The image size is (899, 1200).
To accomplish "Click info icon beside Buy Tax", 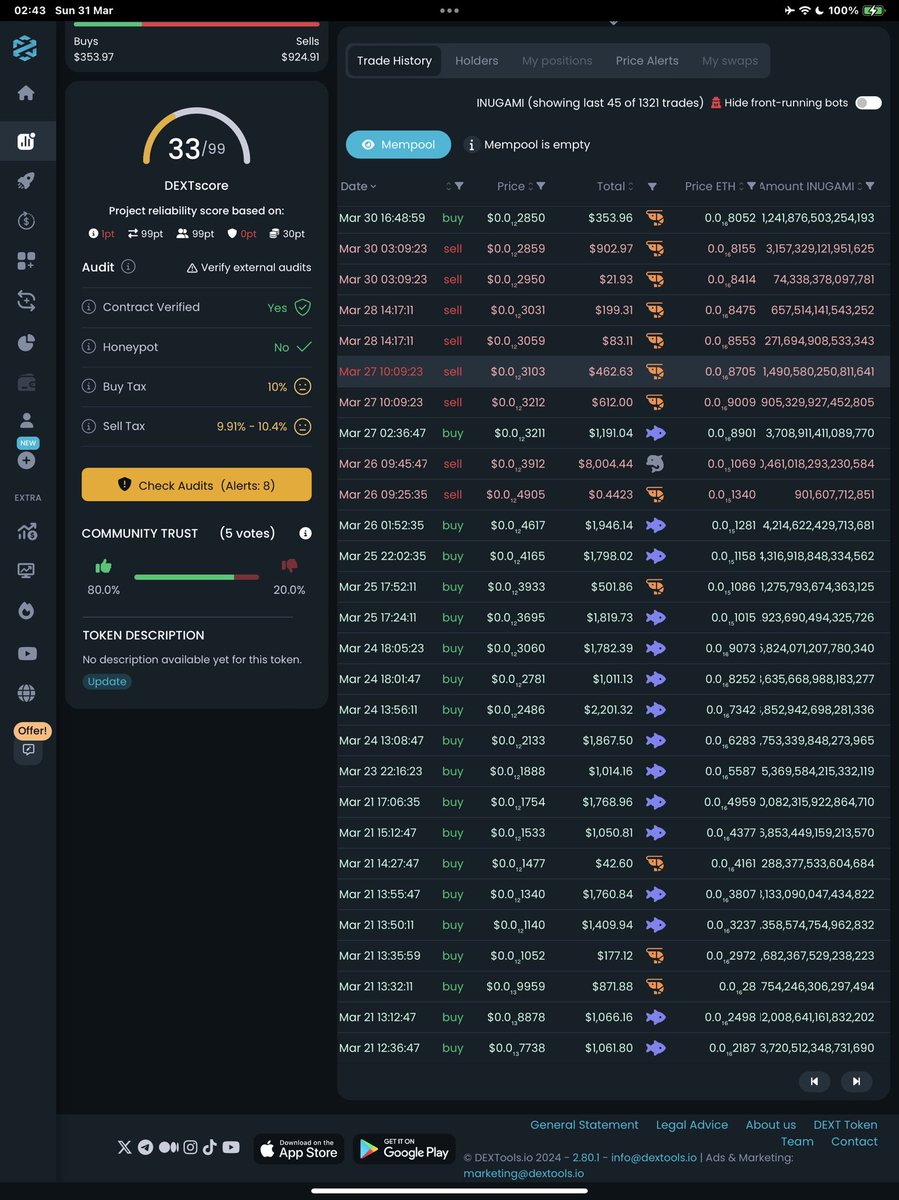I will click(89, 386).
